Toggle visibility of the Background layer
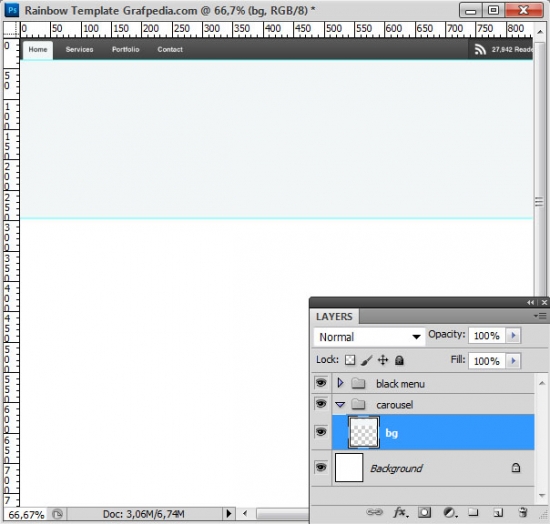Image resolution: width=550 pixels, height=524 pixels. [x=321, y=468]
